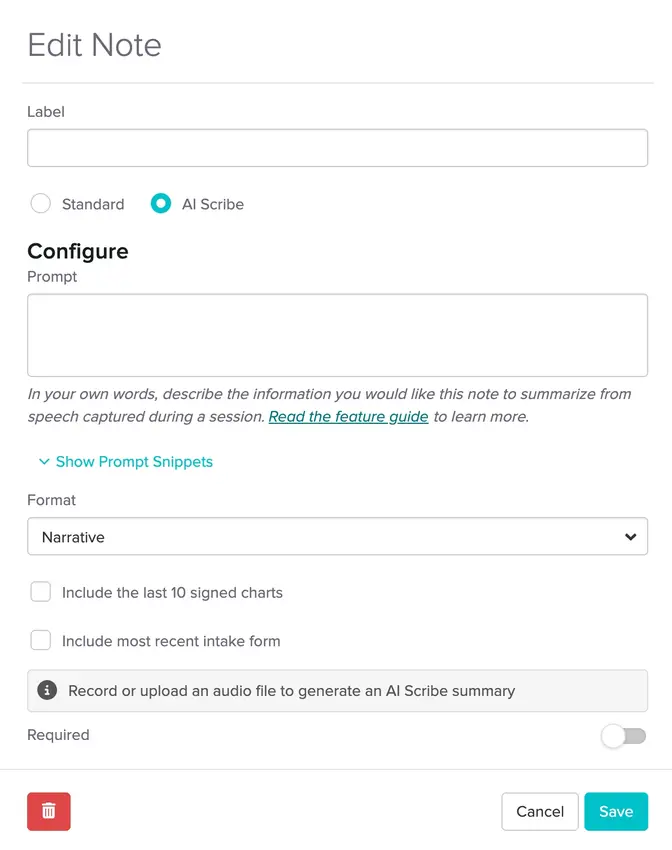This screenshot has height=850, width=672.
Task: Check Include most recent intake form
Action: (41, 640)
